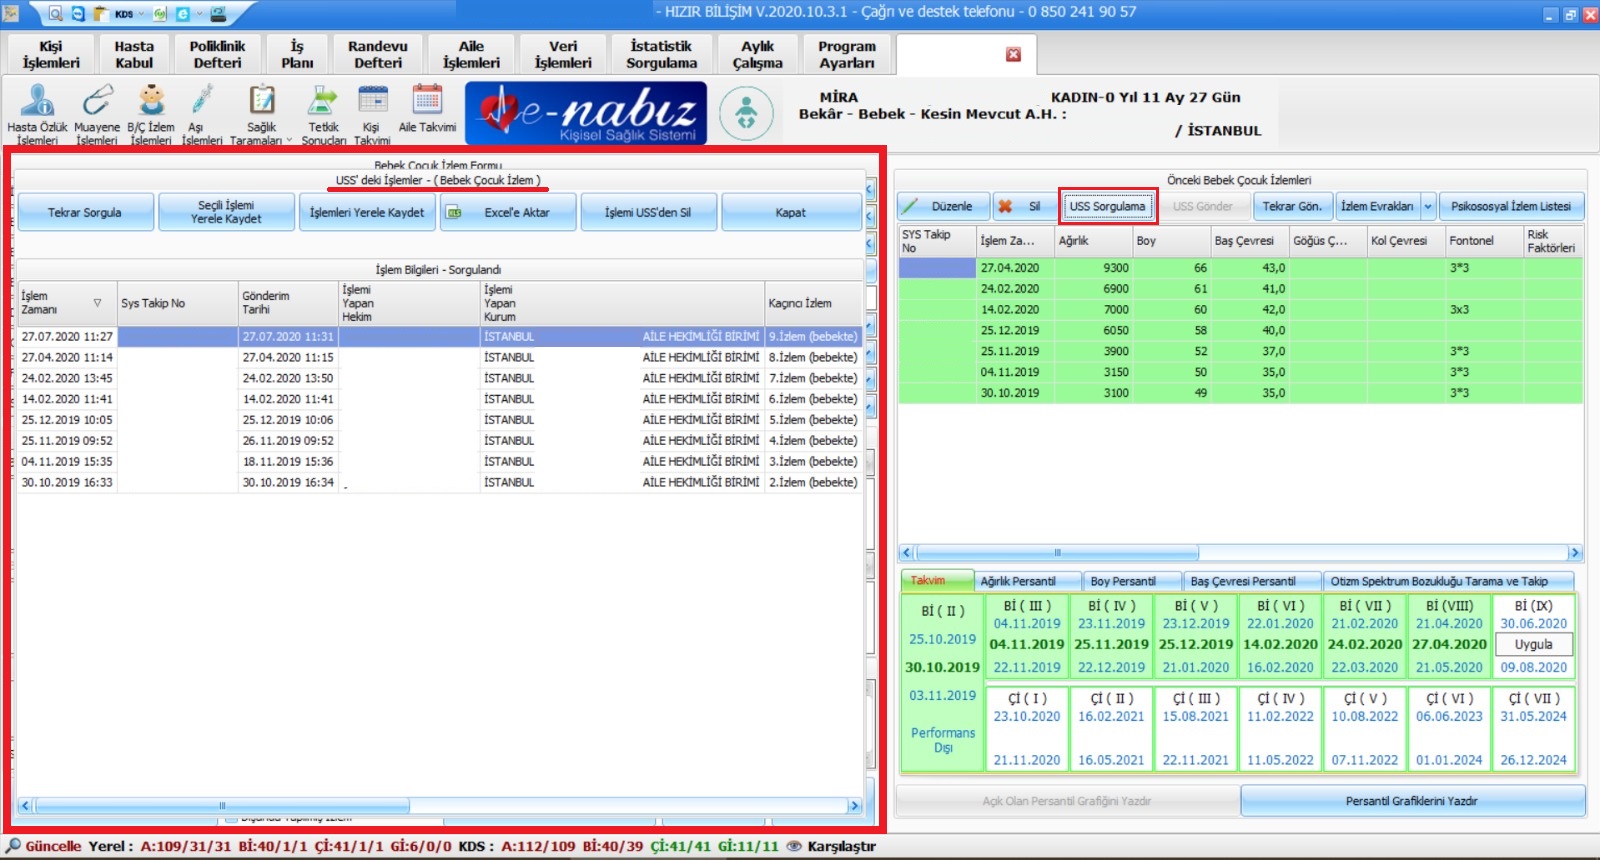Click the round green baby icon
This screenshot has width=1600, height=860.
[746, 113]
